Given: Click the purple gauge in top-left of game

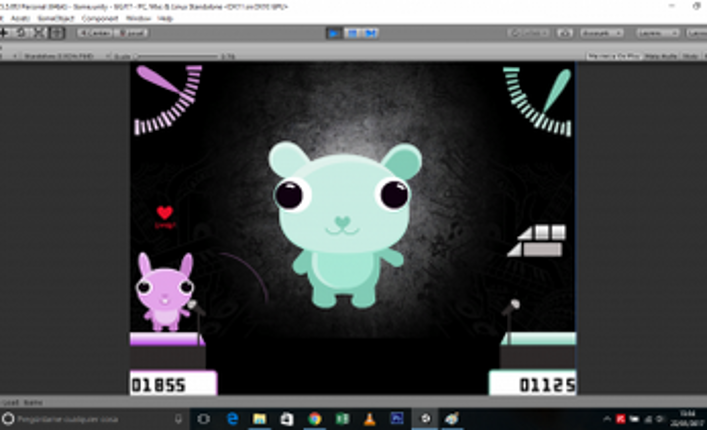Looking at the screenshot, I should pyautogui.click(x=168, y=100).
